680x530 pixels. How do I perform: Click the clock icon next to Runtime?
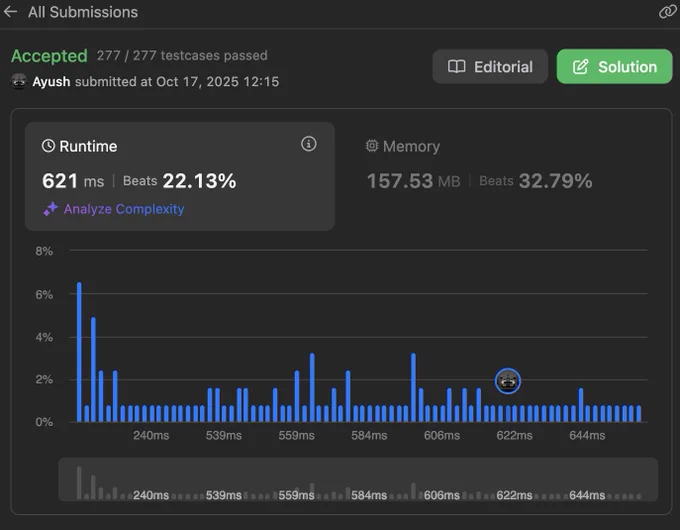click(x=48, y=146)
